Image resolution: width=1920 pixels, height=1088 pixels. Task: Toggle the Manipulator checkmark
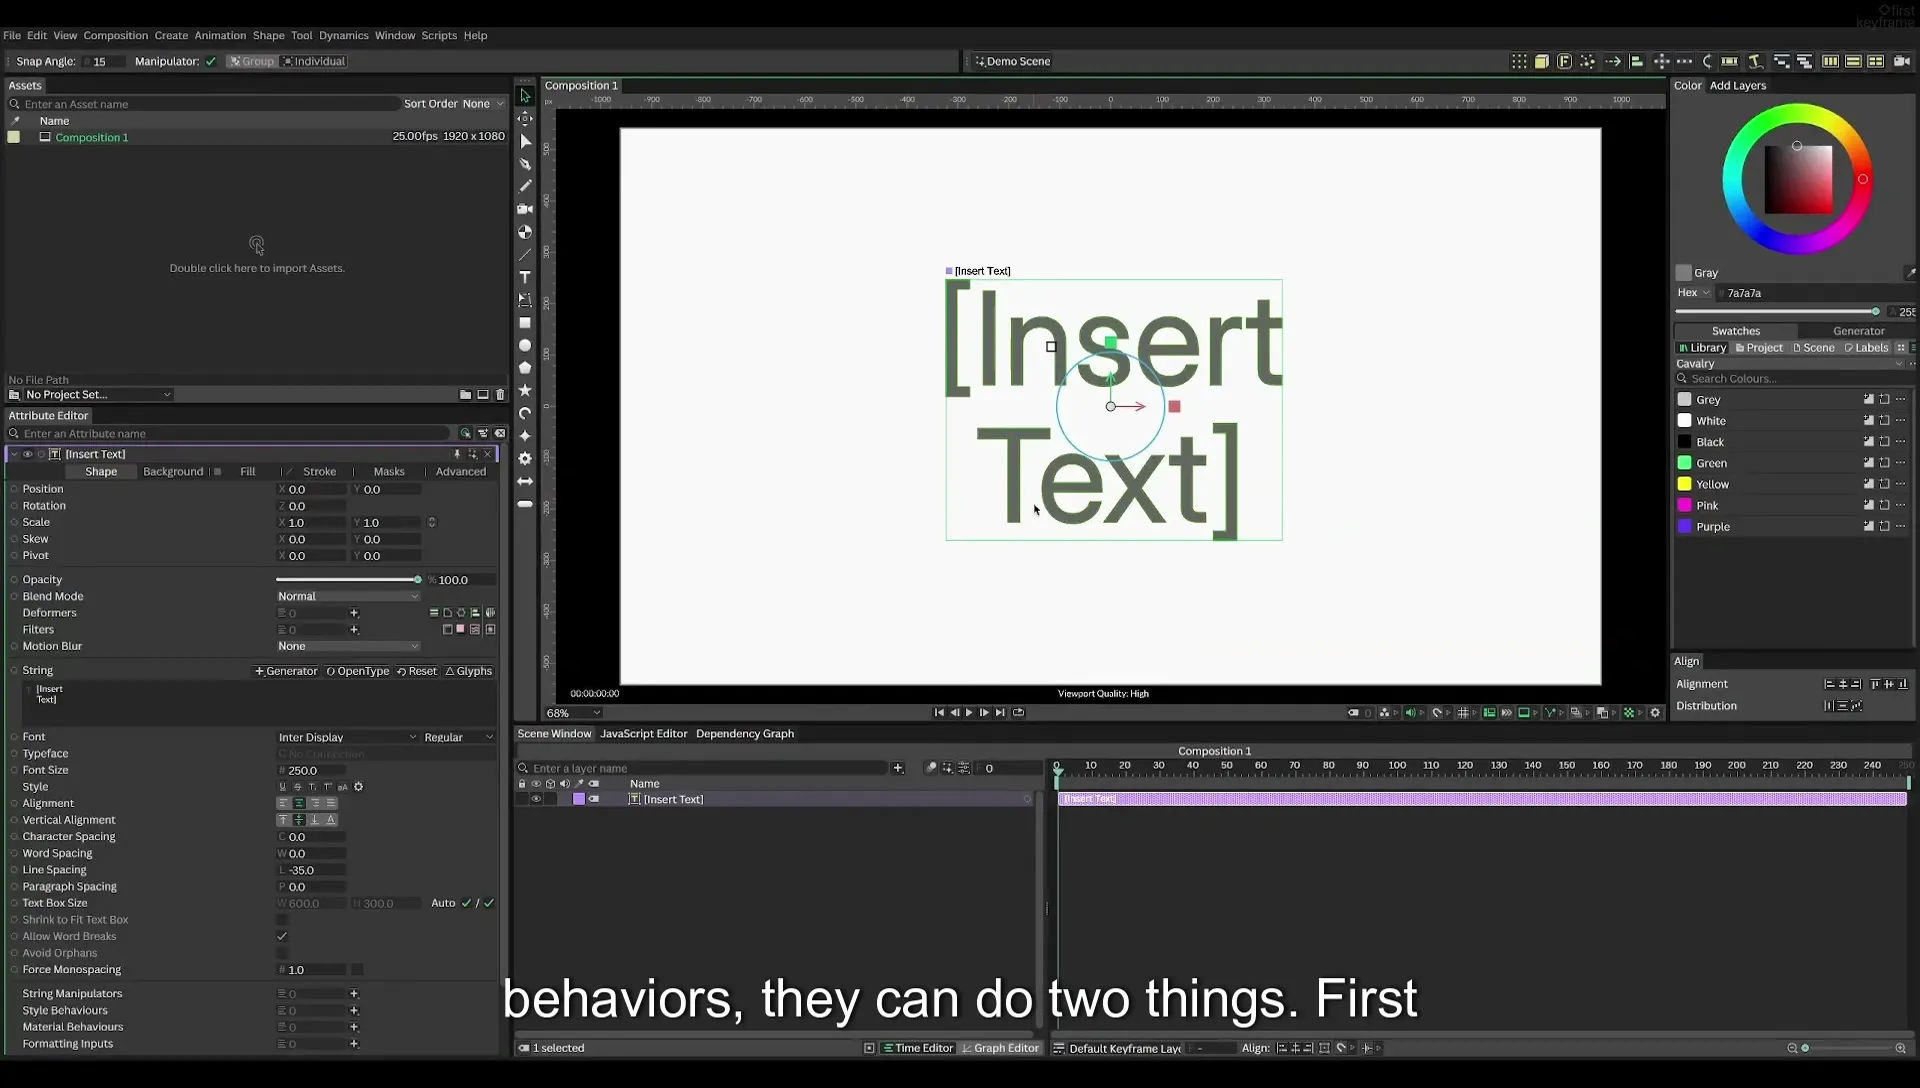click(x=211, y=61)
